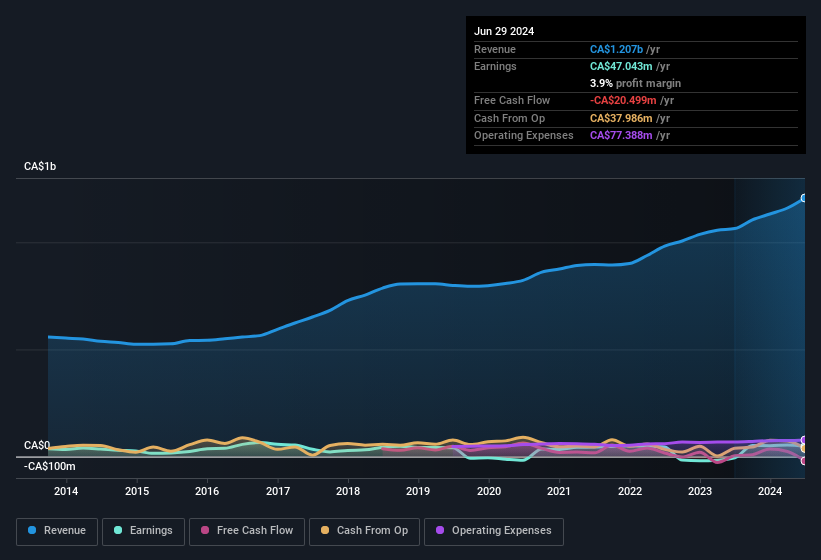Click the Cash From Op tooltip row label

point(509,118)
